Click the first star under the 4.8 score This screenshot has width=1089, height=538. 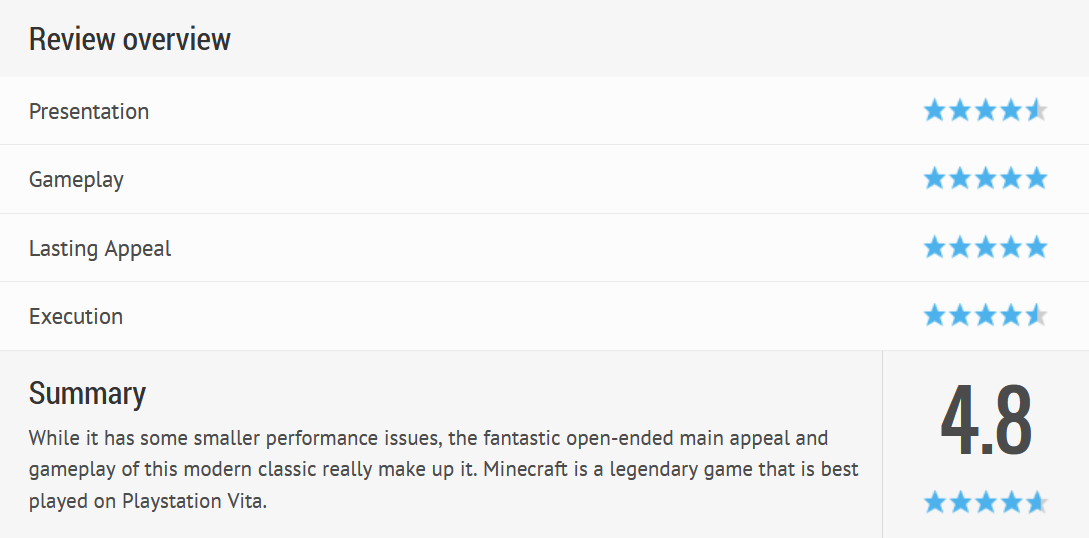[x=935, y=501]
